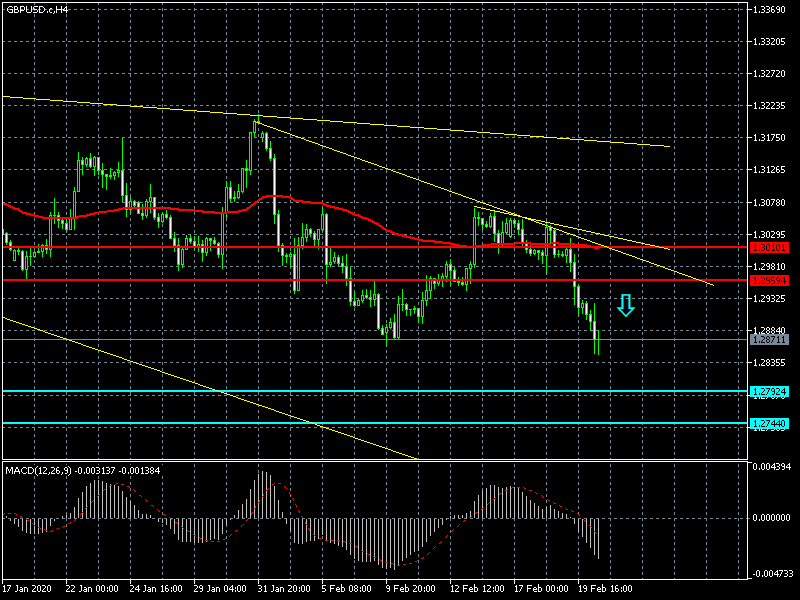Click the 1.29325 price scale value
The height and width of the screenshot is (600, 800).
(769, 298)
